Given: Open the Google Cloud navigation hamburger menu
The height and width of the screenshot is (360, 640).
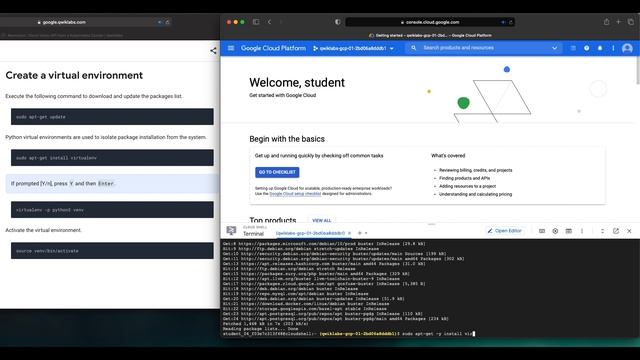Looking at the screenshot, I should 231,48.
